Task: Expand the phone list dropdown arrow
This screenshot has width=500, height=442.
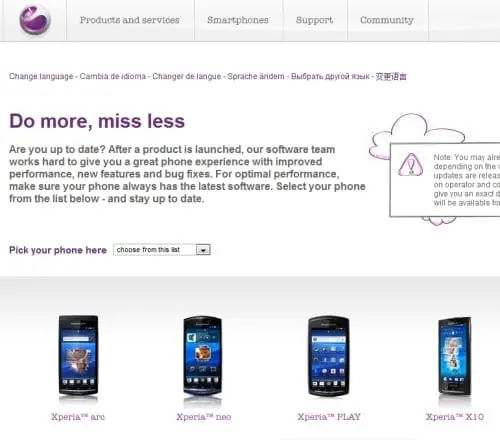Action: click(x=203, y=250)
